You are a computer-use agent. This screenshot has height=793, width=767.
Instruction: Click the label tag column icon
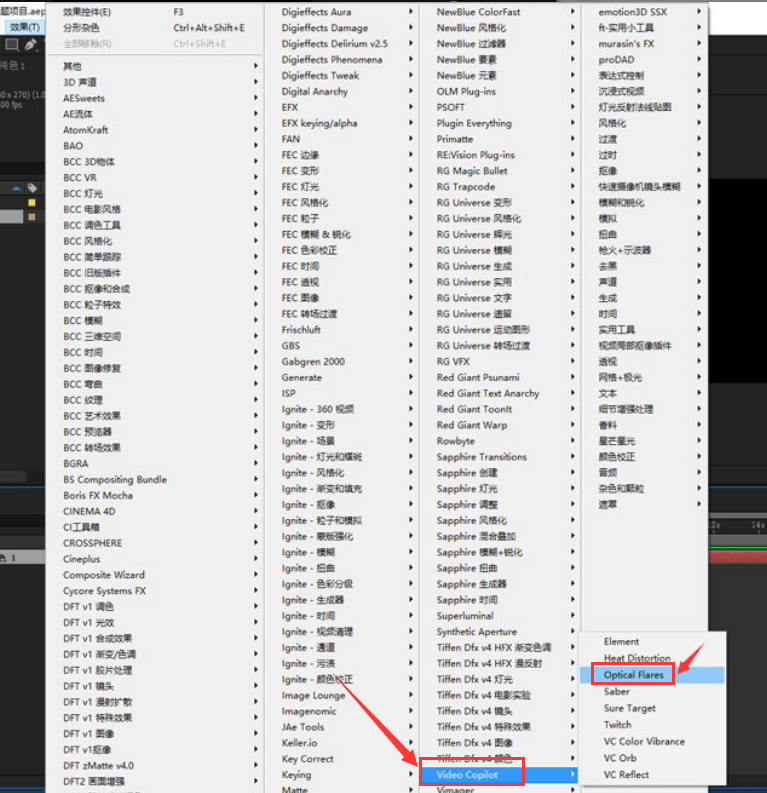(32, 188)
